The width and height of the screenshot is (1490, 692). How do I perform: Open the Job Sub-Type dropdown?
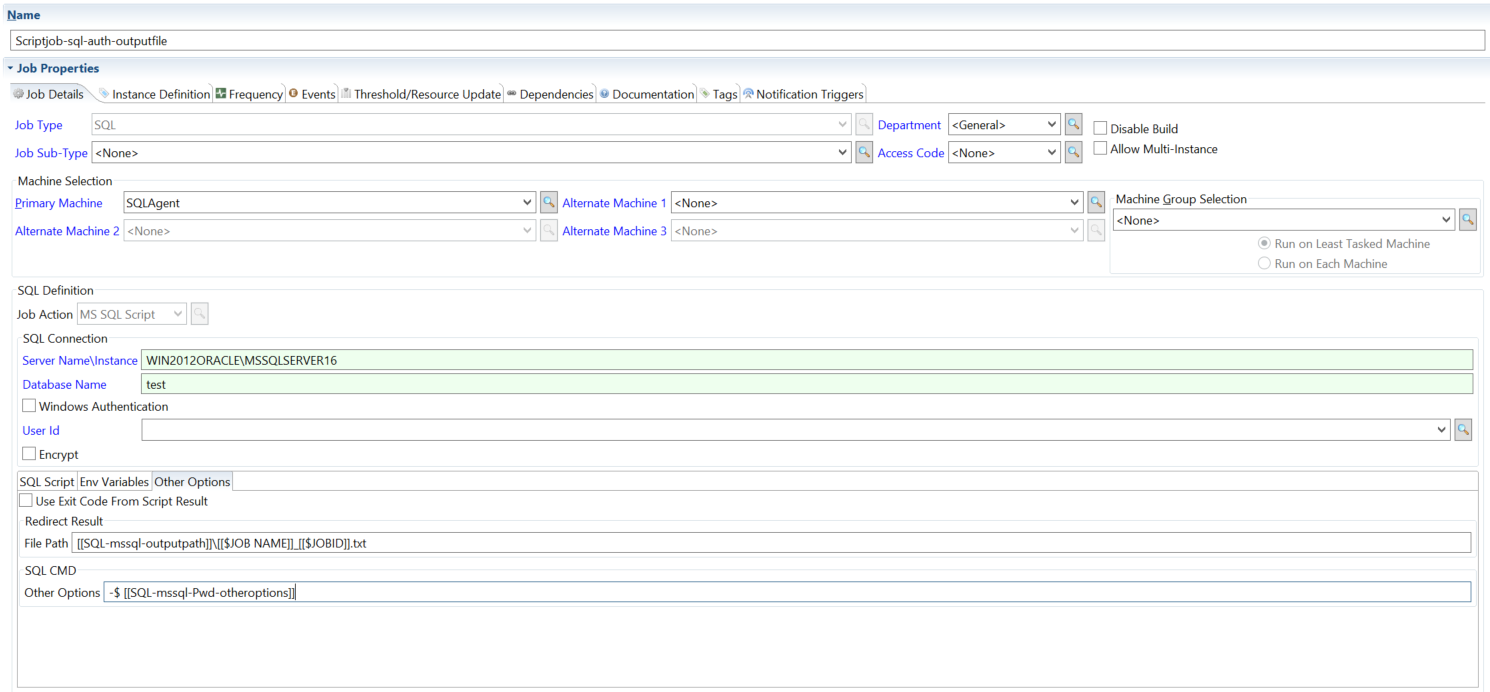tap(843, 153)
